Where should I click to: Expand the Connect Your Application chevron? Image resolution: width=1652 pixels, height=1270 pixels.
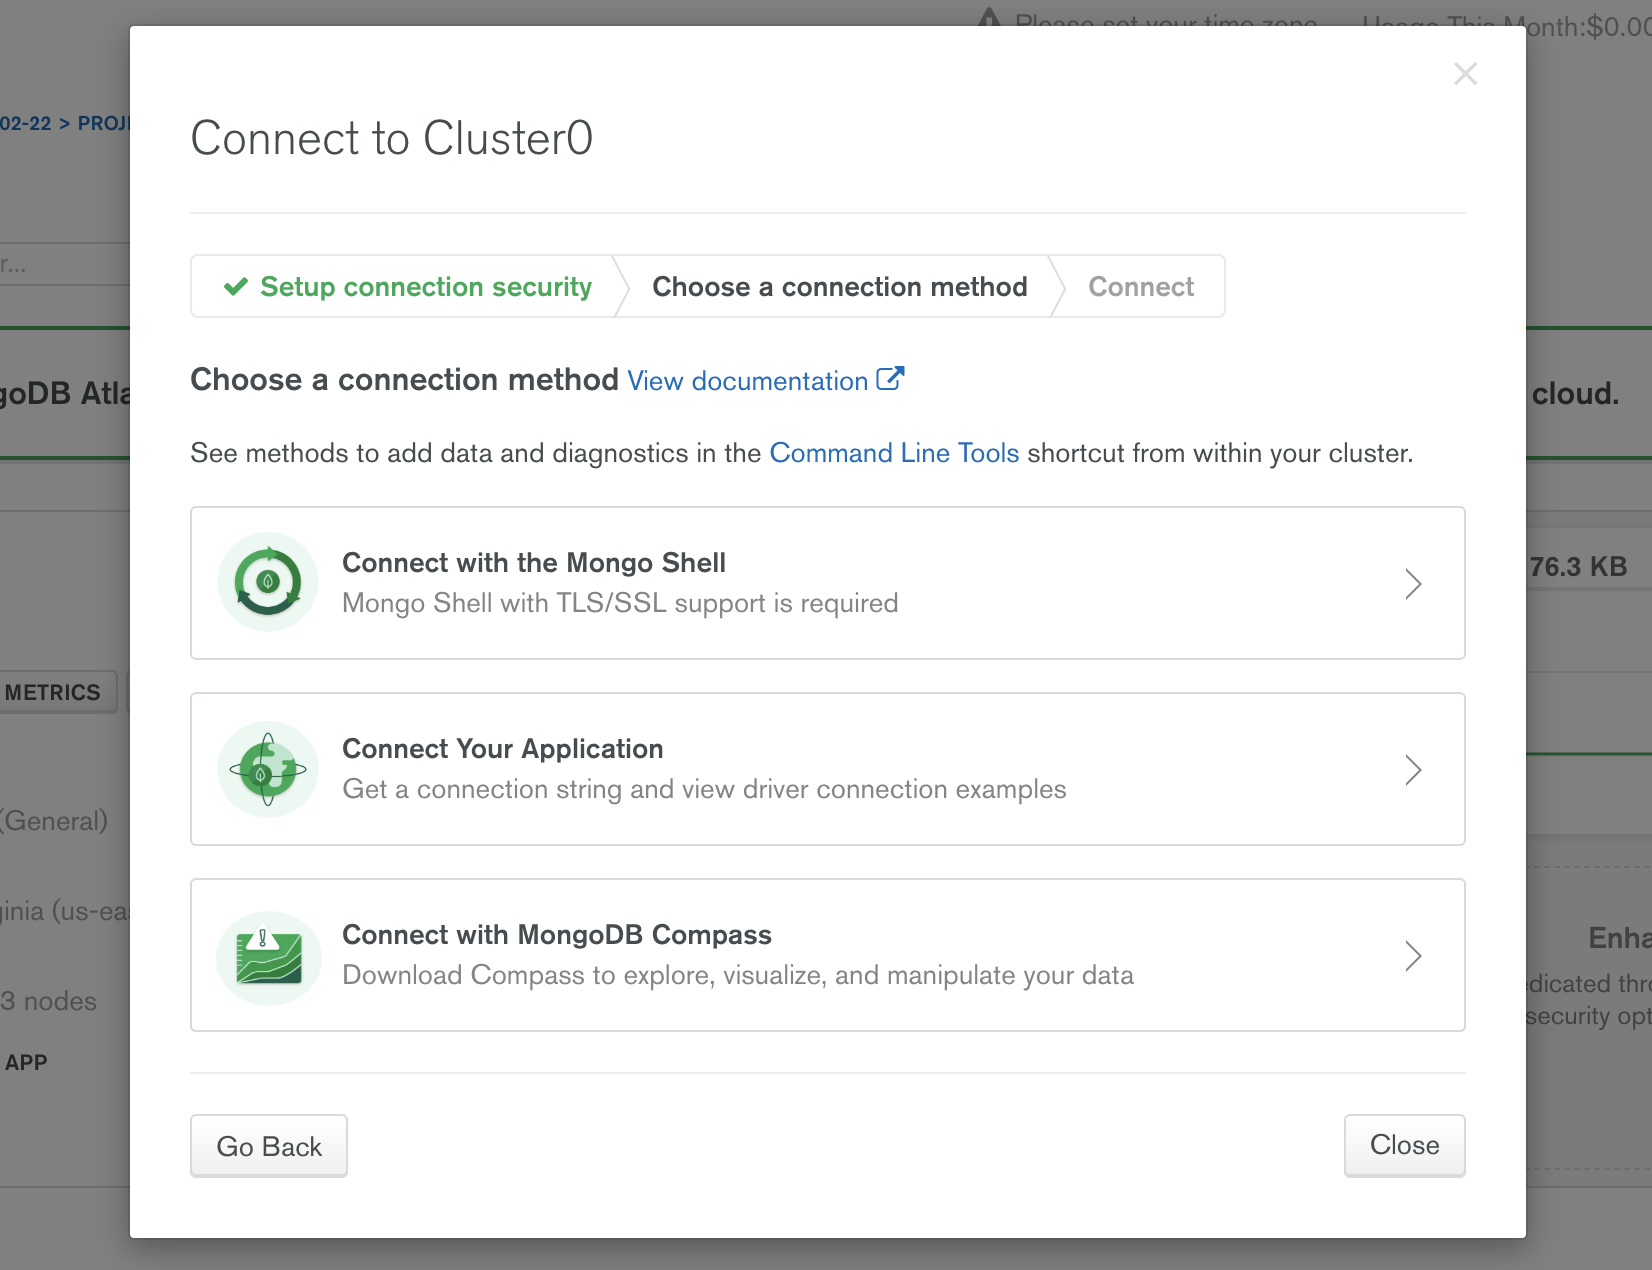tap(1412, 770)
